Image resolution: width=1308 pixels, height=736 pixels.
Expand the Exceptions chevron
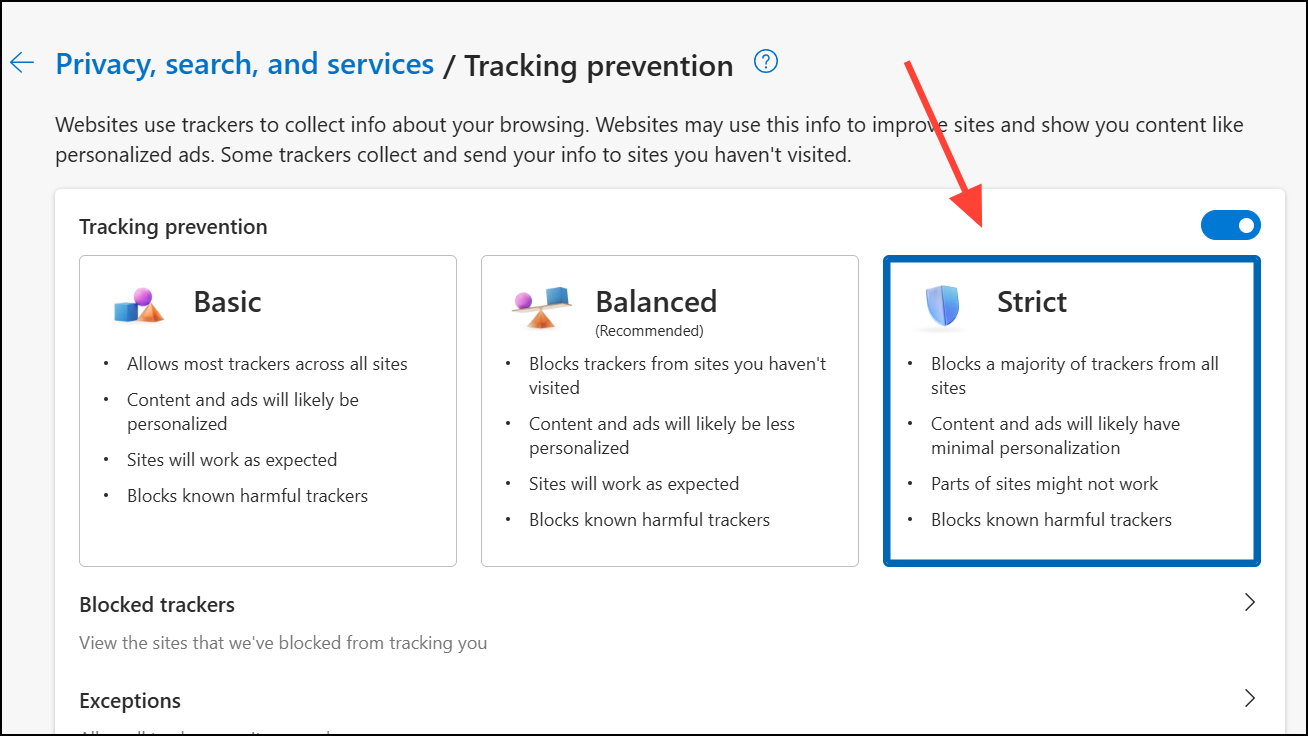click(1249, 698)
